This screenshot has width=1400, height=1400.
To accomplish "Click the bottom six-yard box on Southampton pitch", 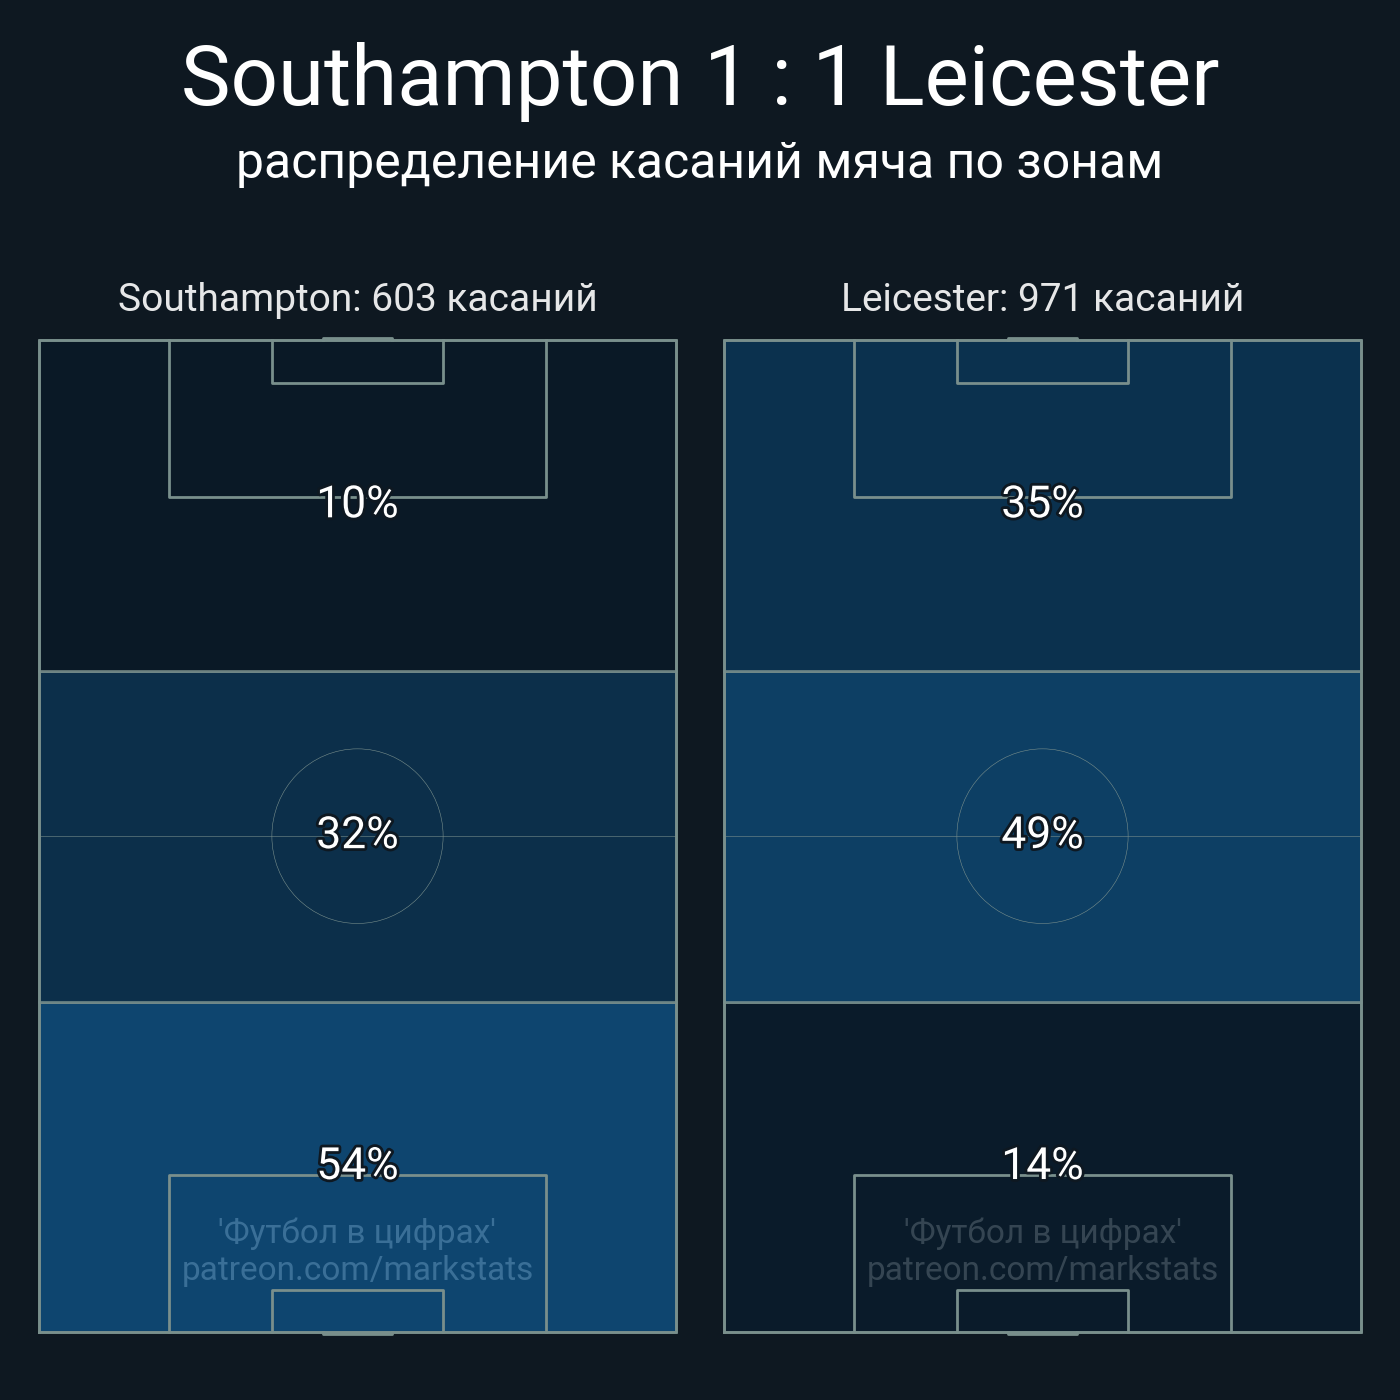I will pyautogui.click(x=357, y=1311).
